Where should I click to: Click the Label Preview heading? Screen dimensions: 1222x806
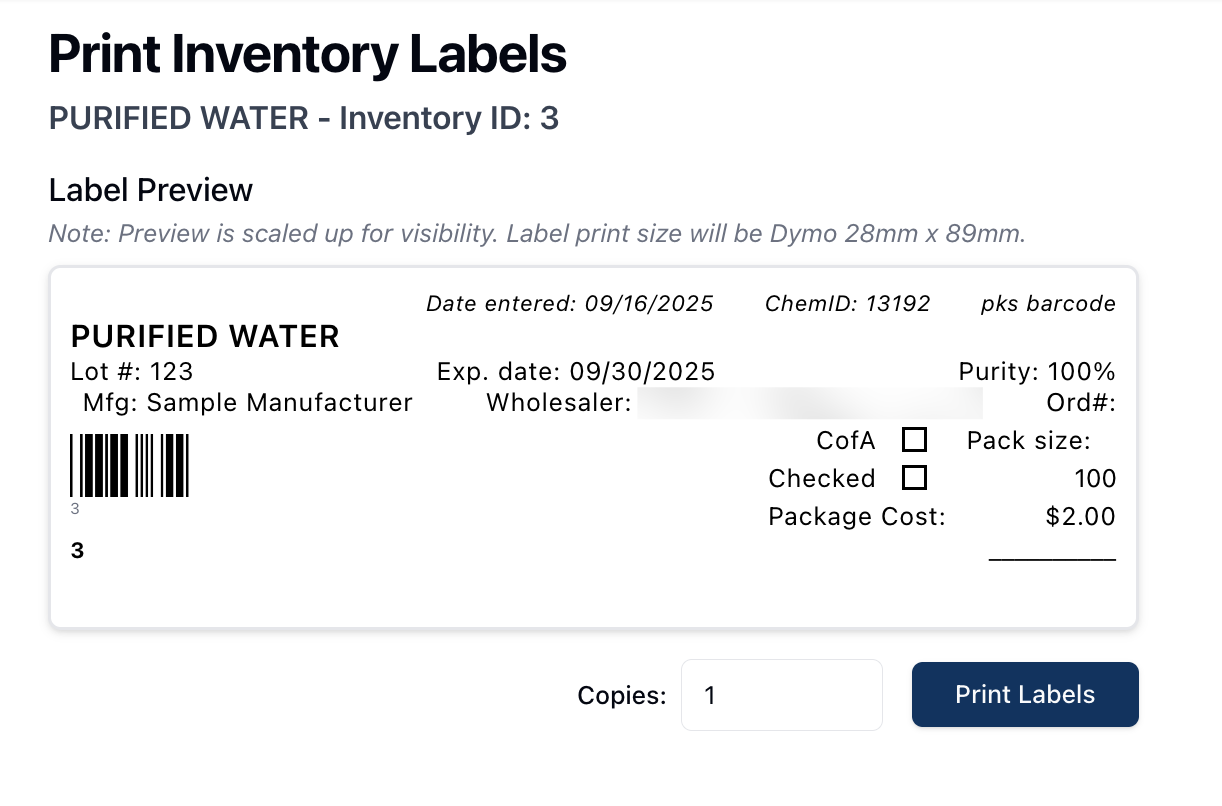tap(150, 190)
